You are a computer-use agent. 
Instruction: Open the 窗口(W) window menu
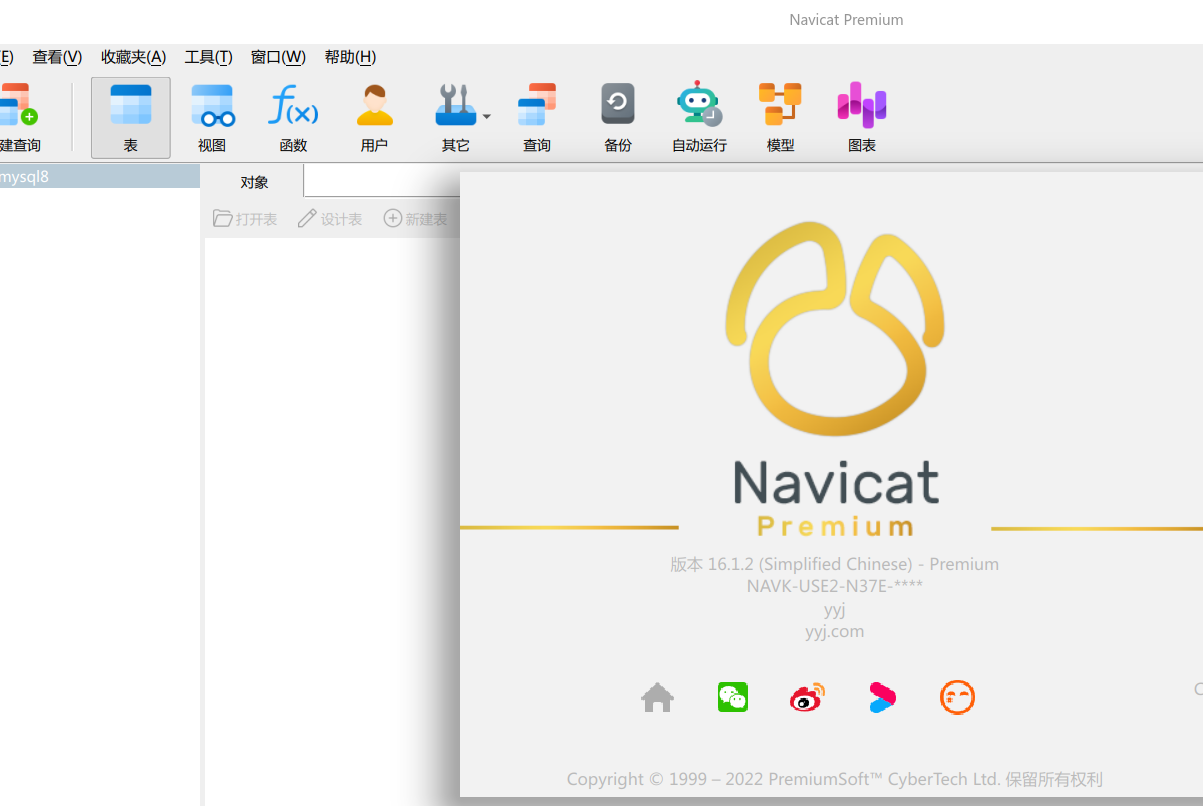pyautogui.click(x=278, y=57)
